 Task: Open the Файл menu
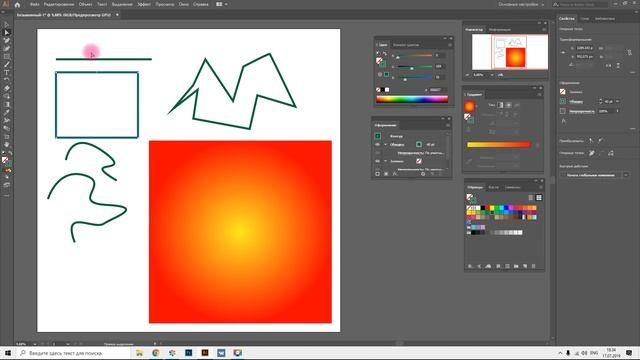click(x=34, y=4)
